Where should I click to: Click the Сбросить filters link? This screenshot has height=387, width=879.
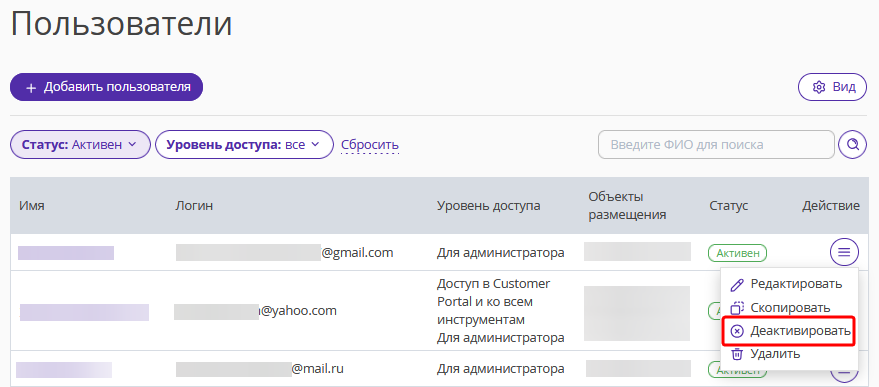point(370,145)
